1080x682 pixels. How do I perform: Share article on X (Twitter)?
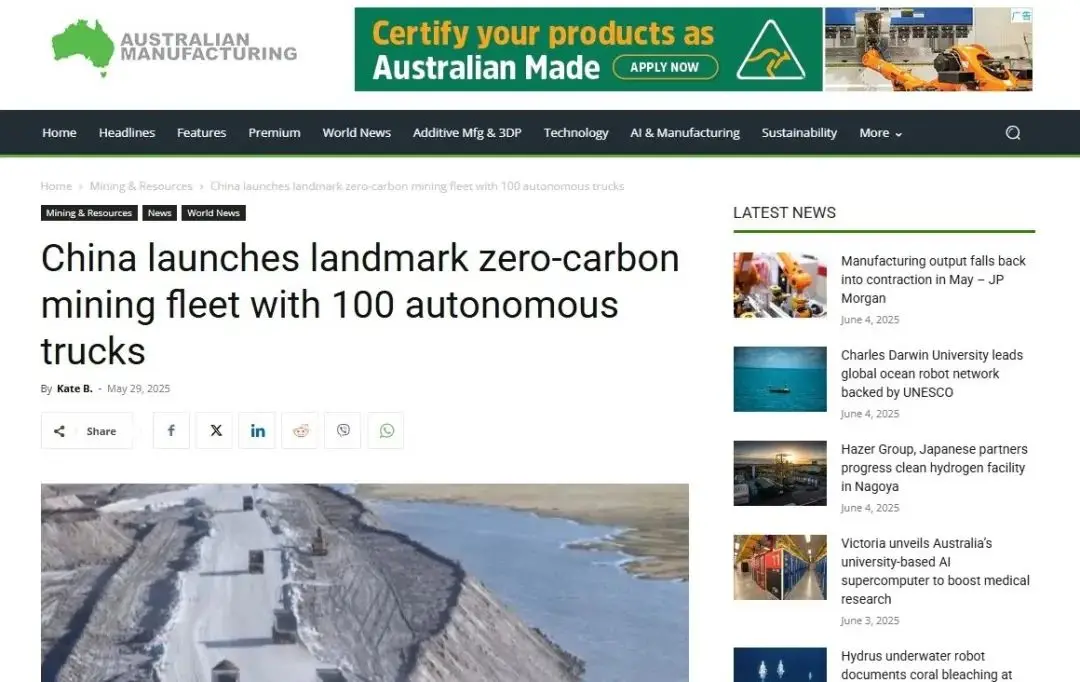point(215,431)
